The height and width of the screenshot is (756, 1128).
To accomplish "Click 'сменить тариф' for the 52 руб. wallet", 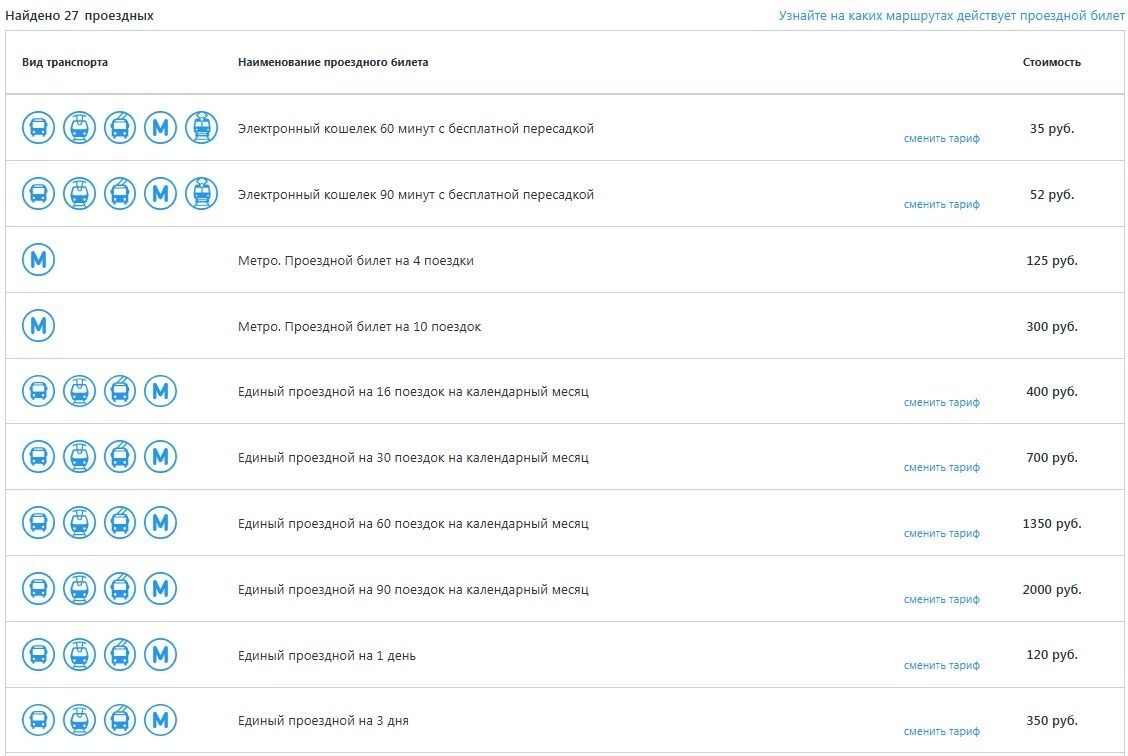I will click(942, 205).
